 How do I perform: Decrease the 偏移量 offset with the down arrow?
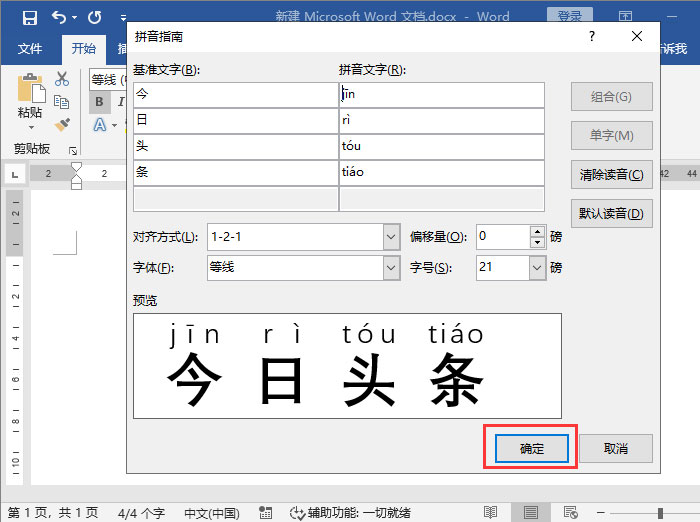click(538, 242)
